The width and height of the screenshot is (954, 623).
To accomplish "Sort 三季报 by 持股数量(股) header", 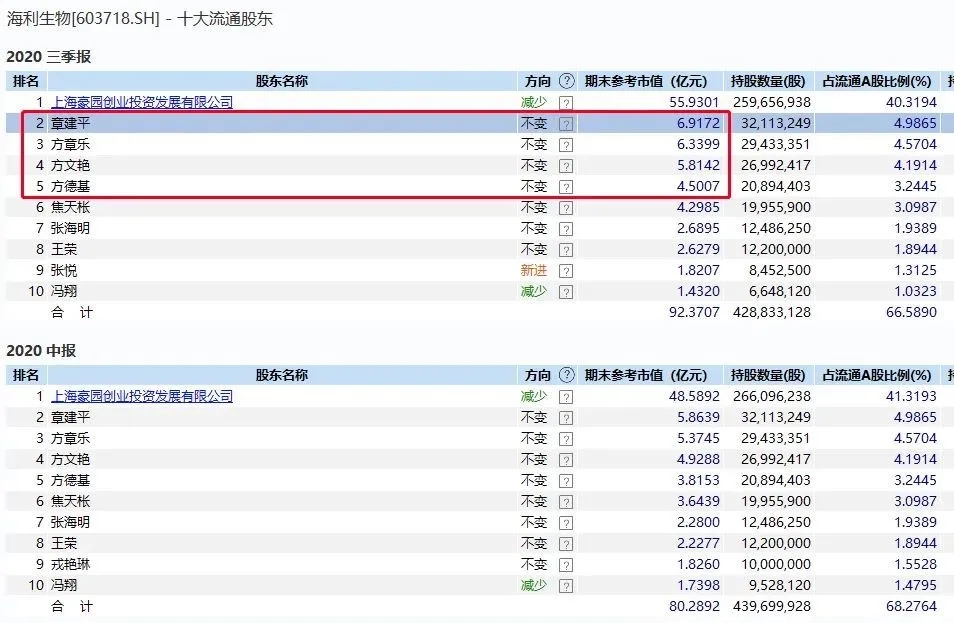I will pos(768,81).
